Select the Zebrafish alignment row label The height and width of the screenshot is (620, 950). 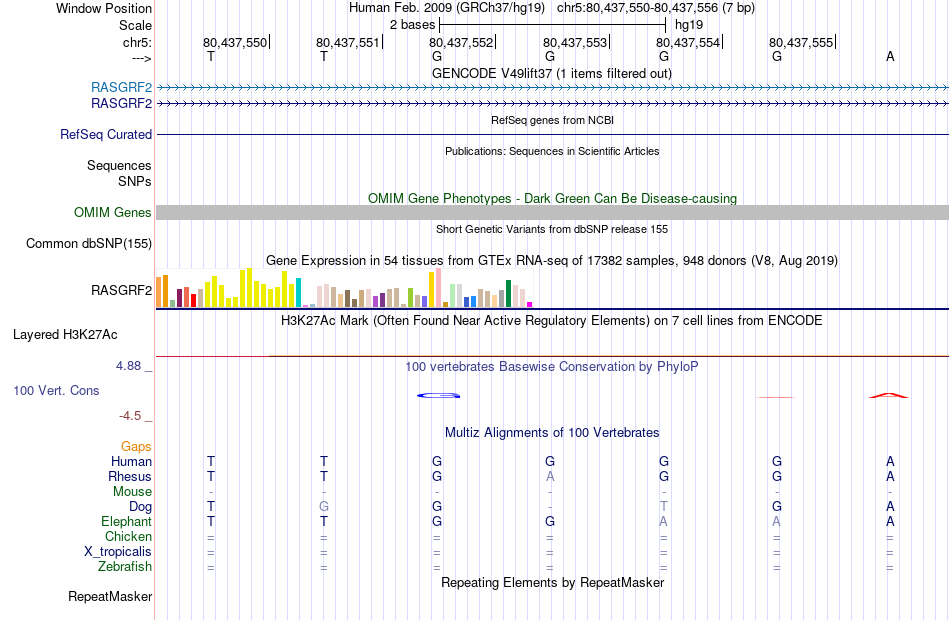125,566
